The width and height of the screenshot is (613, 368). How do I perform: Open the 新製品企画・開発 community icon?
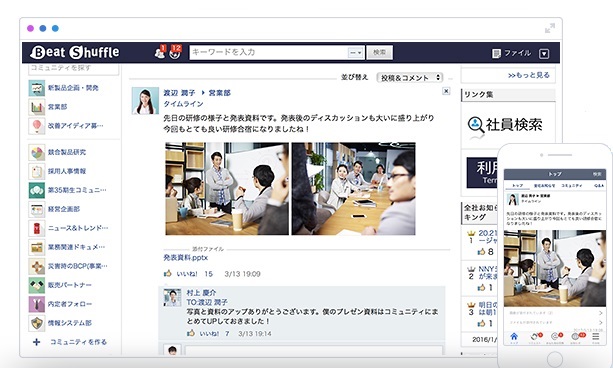point(37,88)
